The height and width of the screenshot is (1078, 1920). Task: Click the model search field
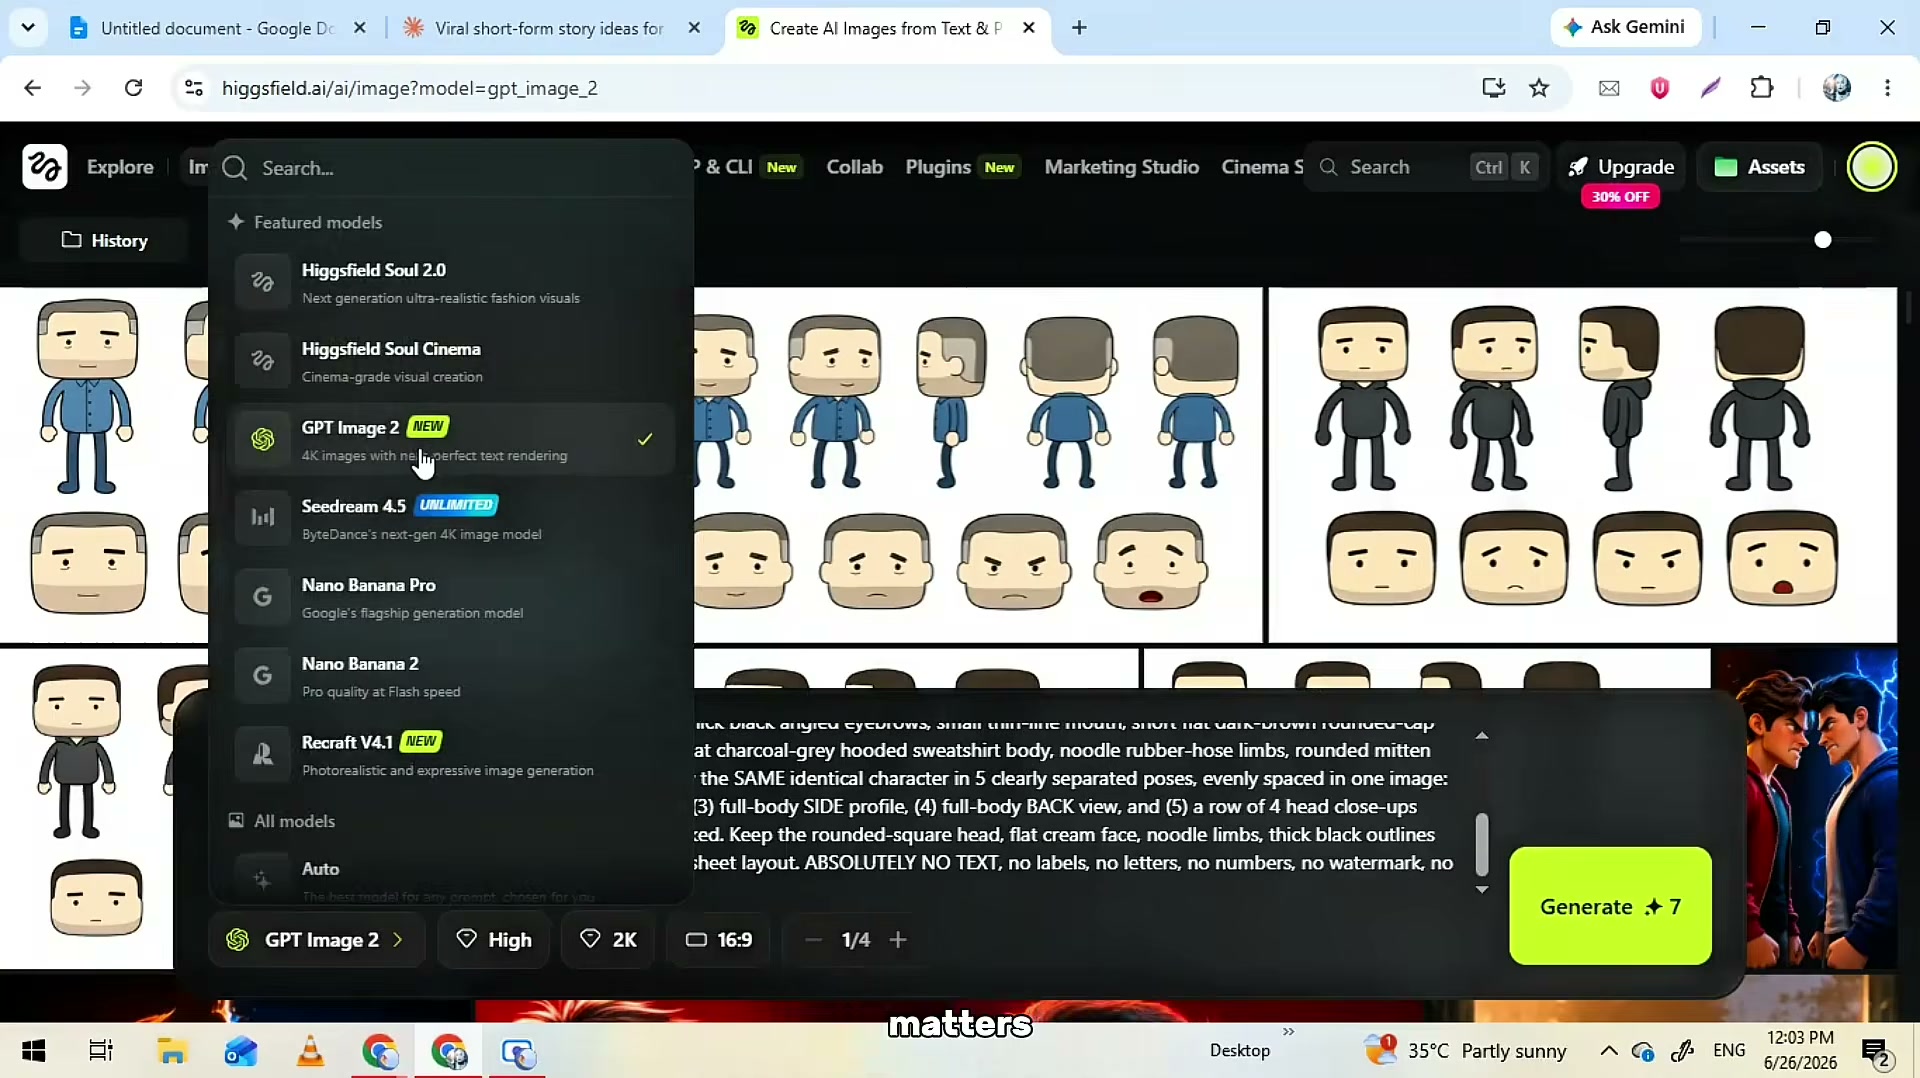click(452, 168)
